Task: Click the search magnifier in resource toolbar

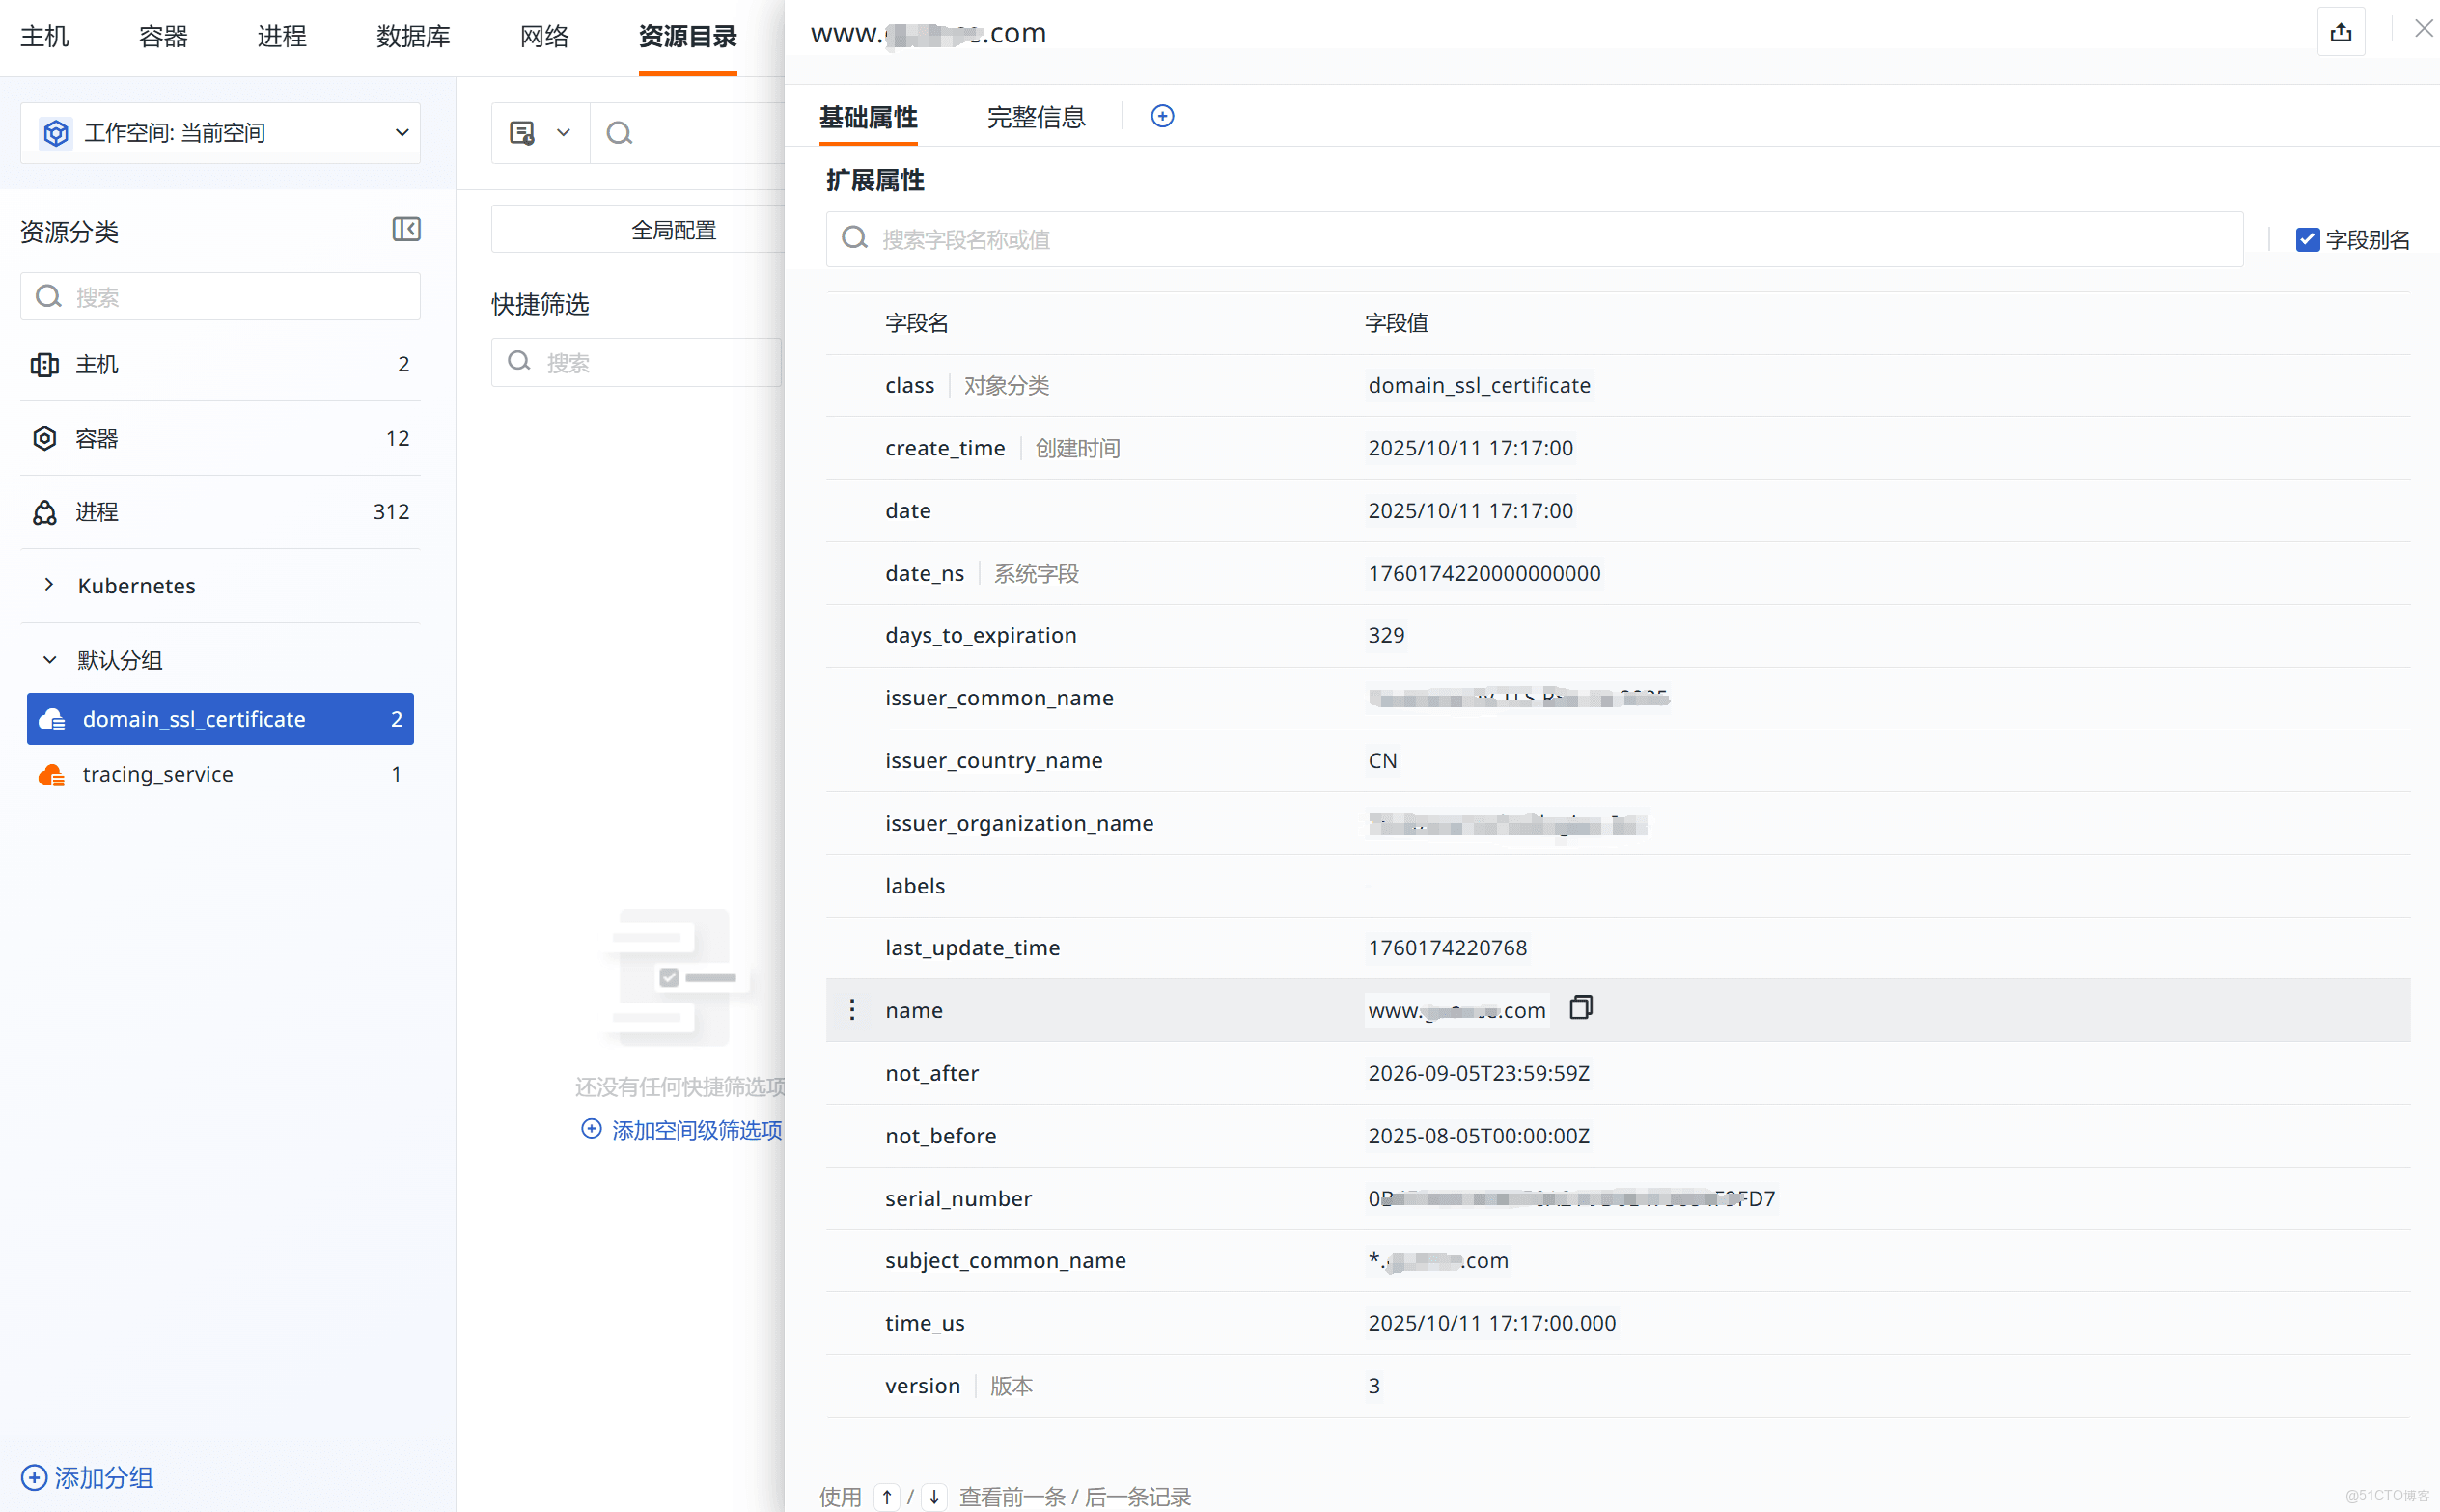Action: pos(619,133)
